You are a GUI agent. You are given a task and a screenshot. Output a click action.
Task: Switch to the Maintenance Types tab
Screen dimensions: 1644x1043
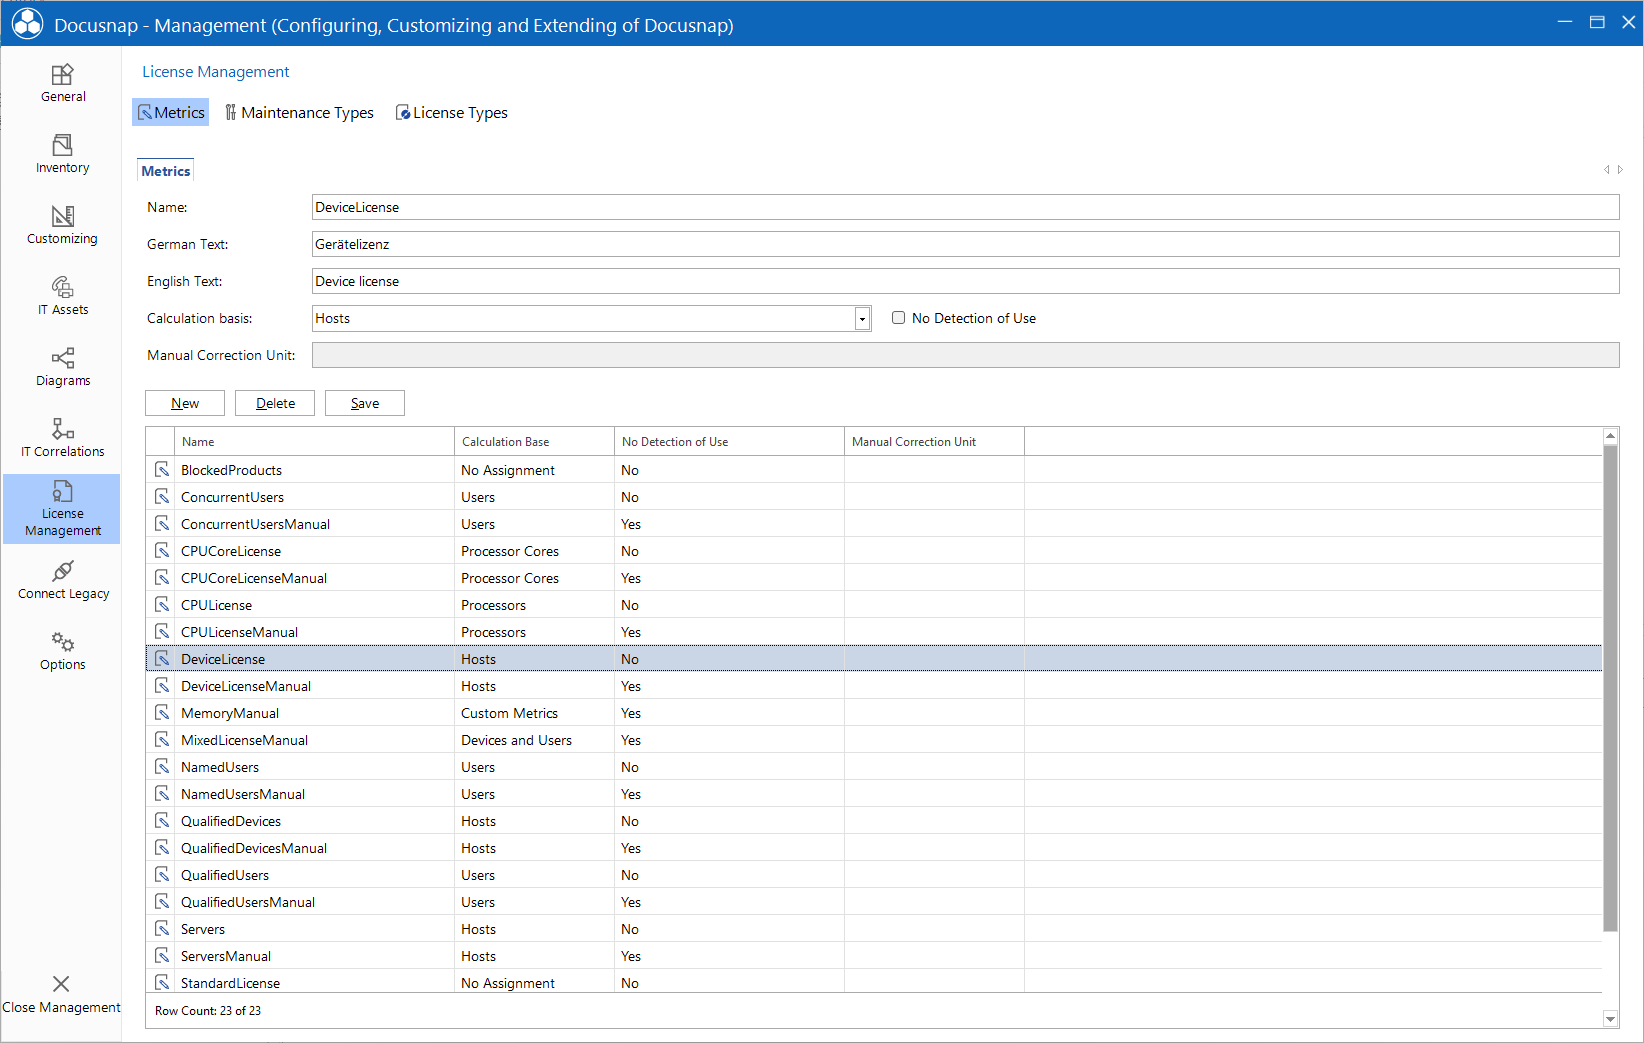pyautogui.click(x=299, y=112)
